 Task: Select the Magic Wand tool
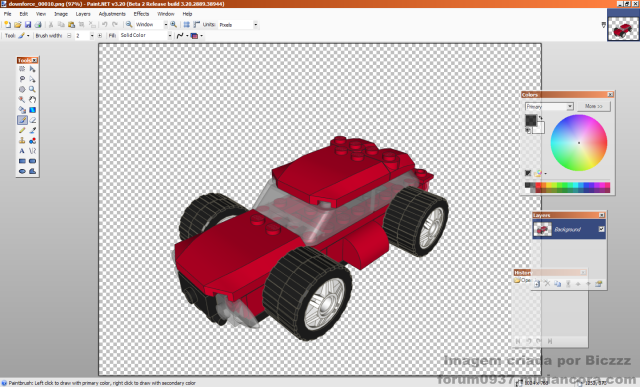[22, 100]
